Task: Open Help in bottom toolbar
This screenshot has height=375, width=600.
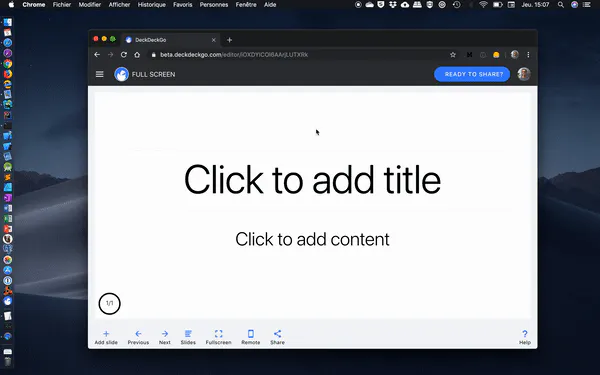Action: (x=525, y=337)
